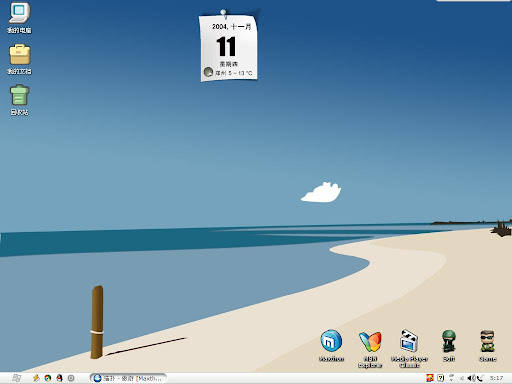Click the phone handset tray icon
Image resolution: width=512 pixels, height=384 pixels.
[x=480, y=378]
